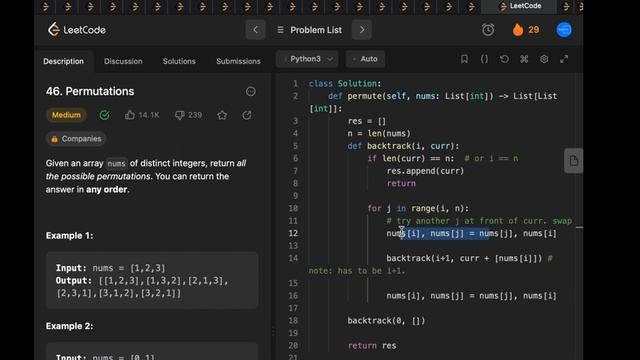
Task: Dislike the problem with thumbs down
Action: pos(180,115)
